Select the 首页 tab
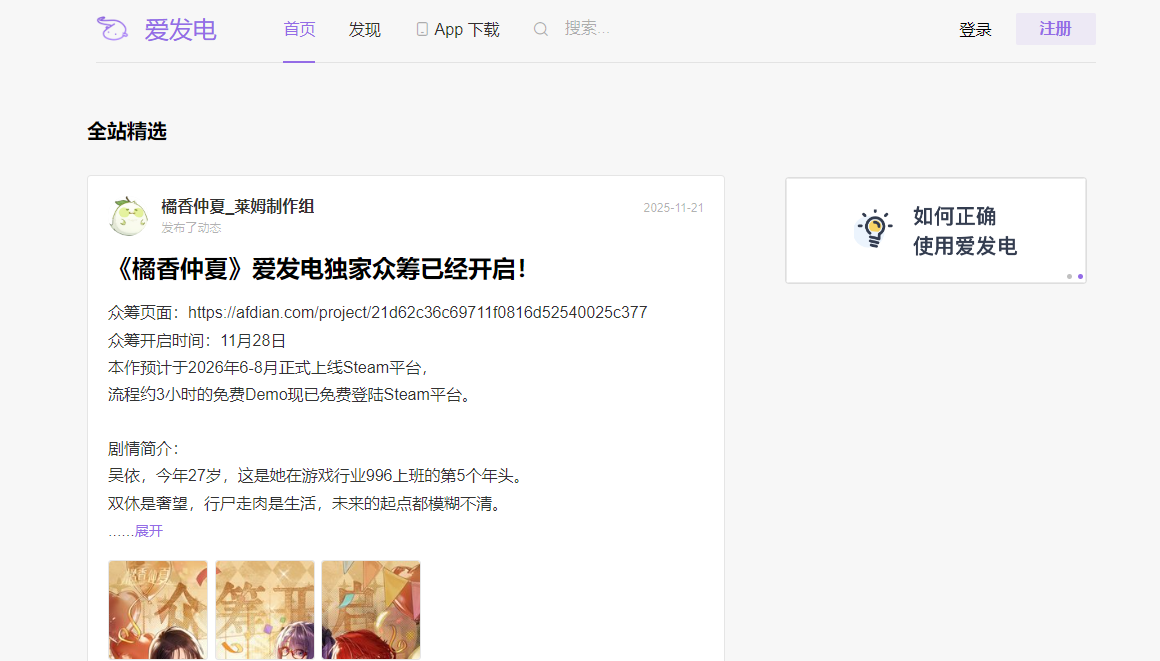Image resolution: width=1160 pixels, height=661 pixels. click(x=298, y=29)
